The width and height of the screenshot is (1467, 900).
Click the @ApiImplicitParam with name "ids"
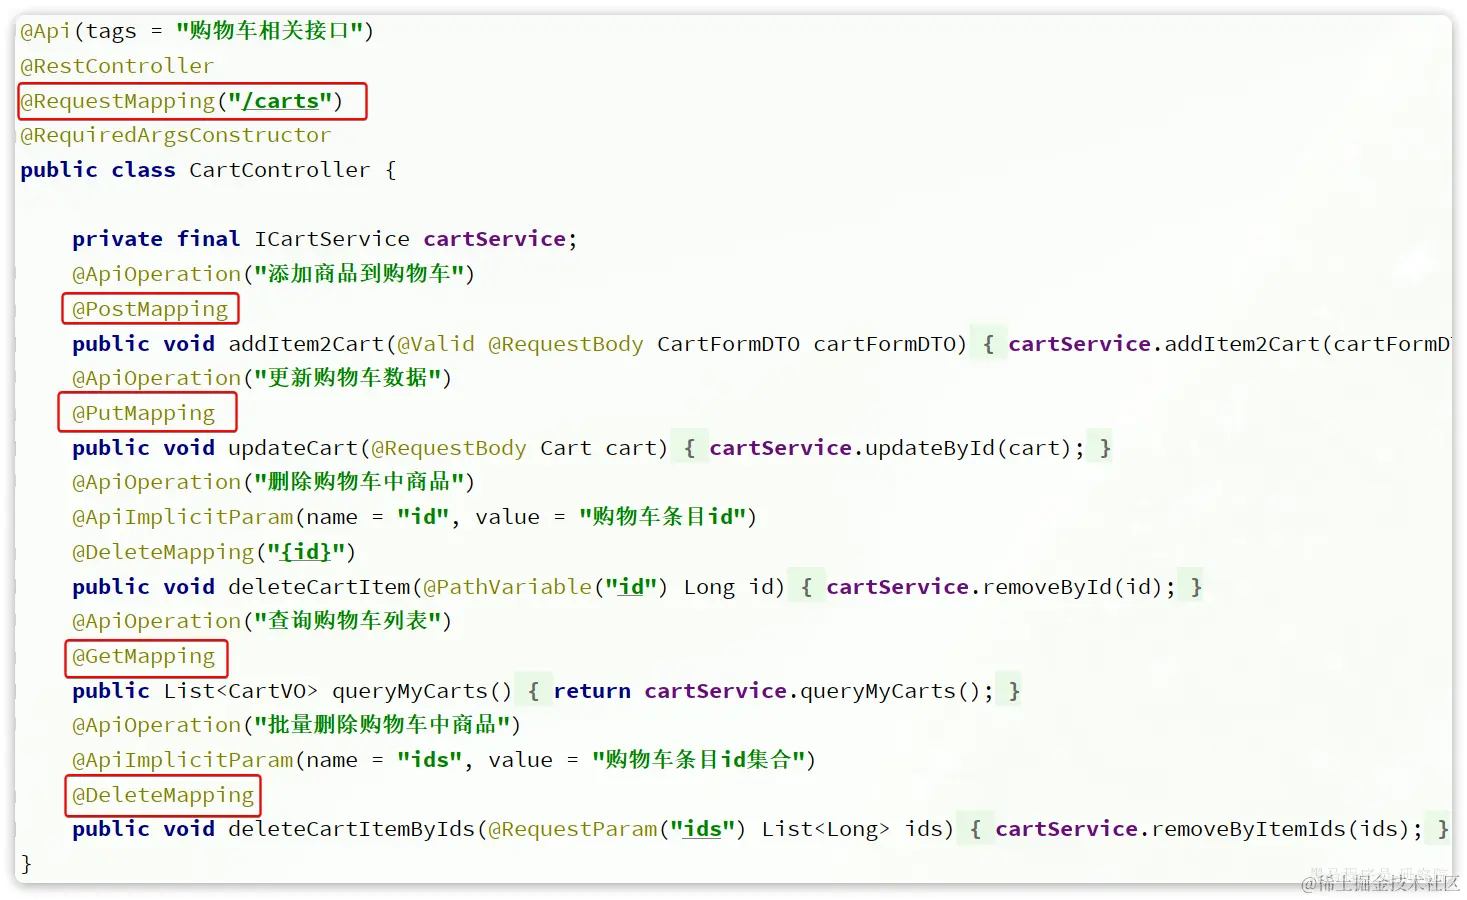[444, 760]
